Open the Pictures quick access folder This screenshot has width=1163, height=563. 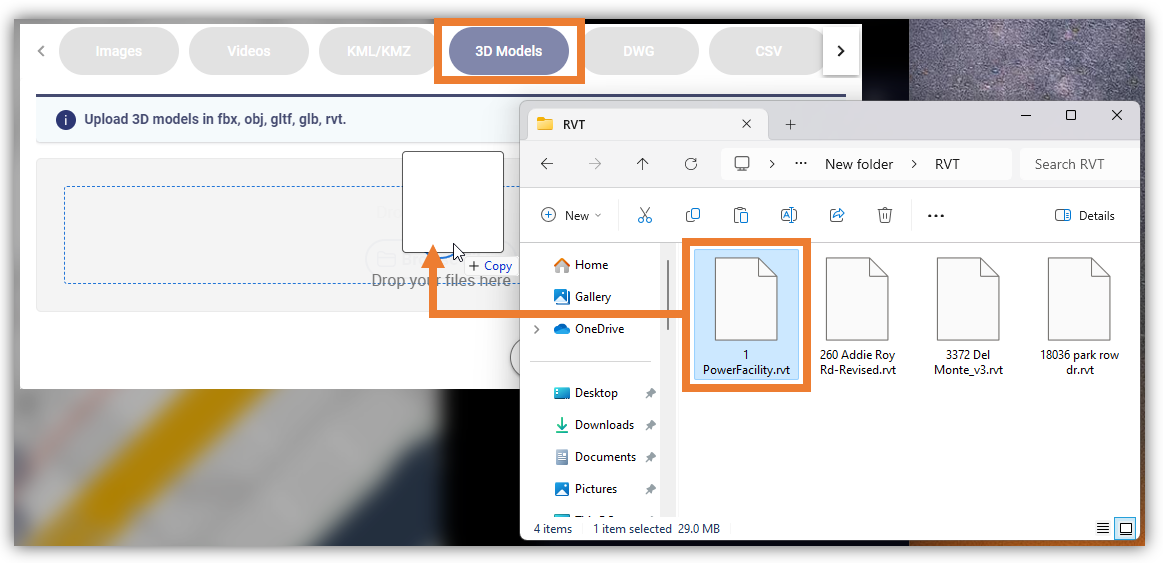click(586, 489)
